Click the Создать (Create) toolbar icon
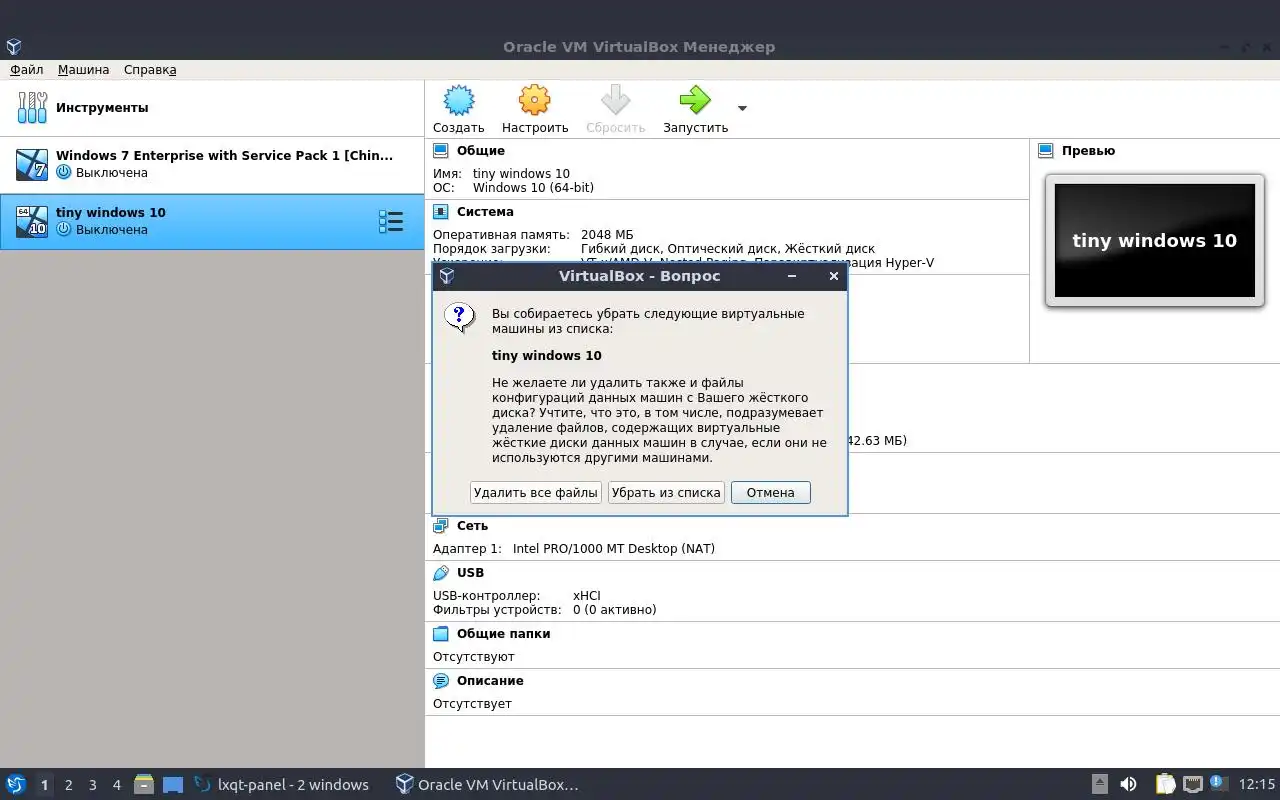 click(x=458, y=100)
